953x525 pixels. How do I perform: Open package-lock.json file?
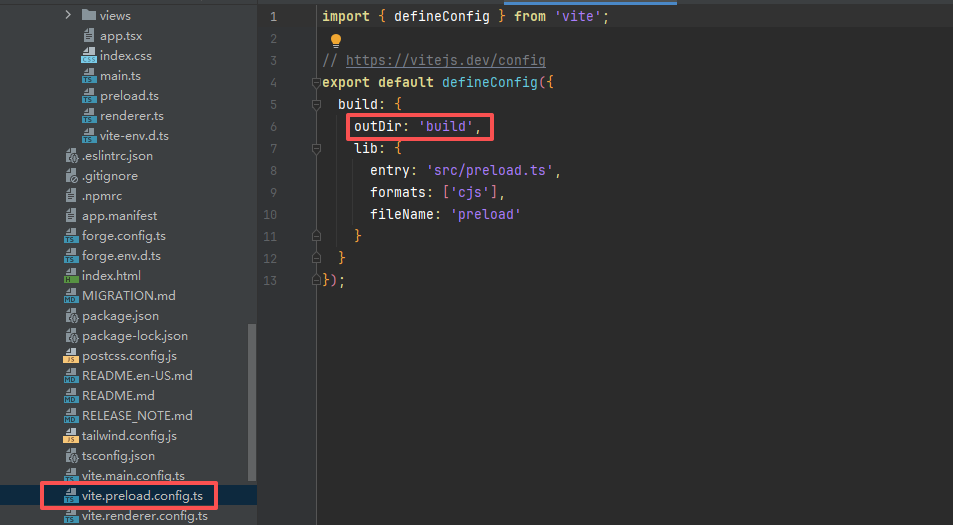click(135, 335)
